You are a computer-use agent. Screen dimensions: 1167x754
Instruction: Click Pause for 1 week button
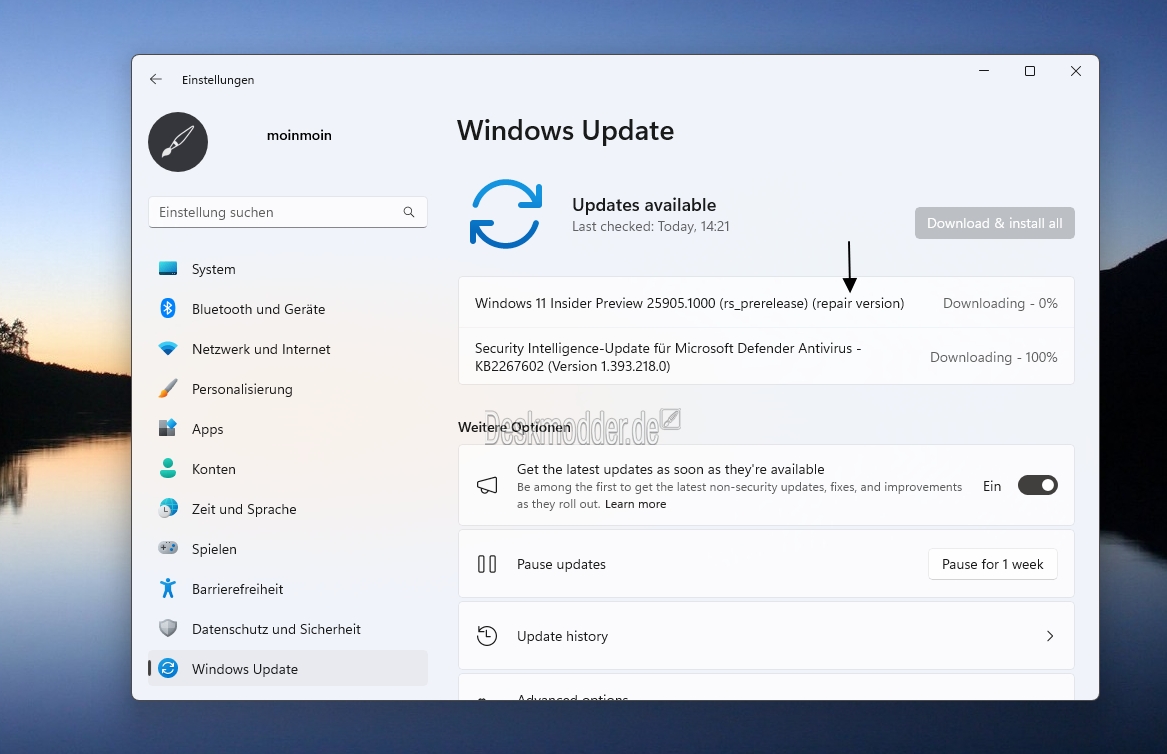pos(993,564)
